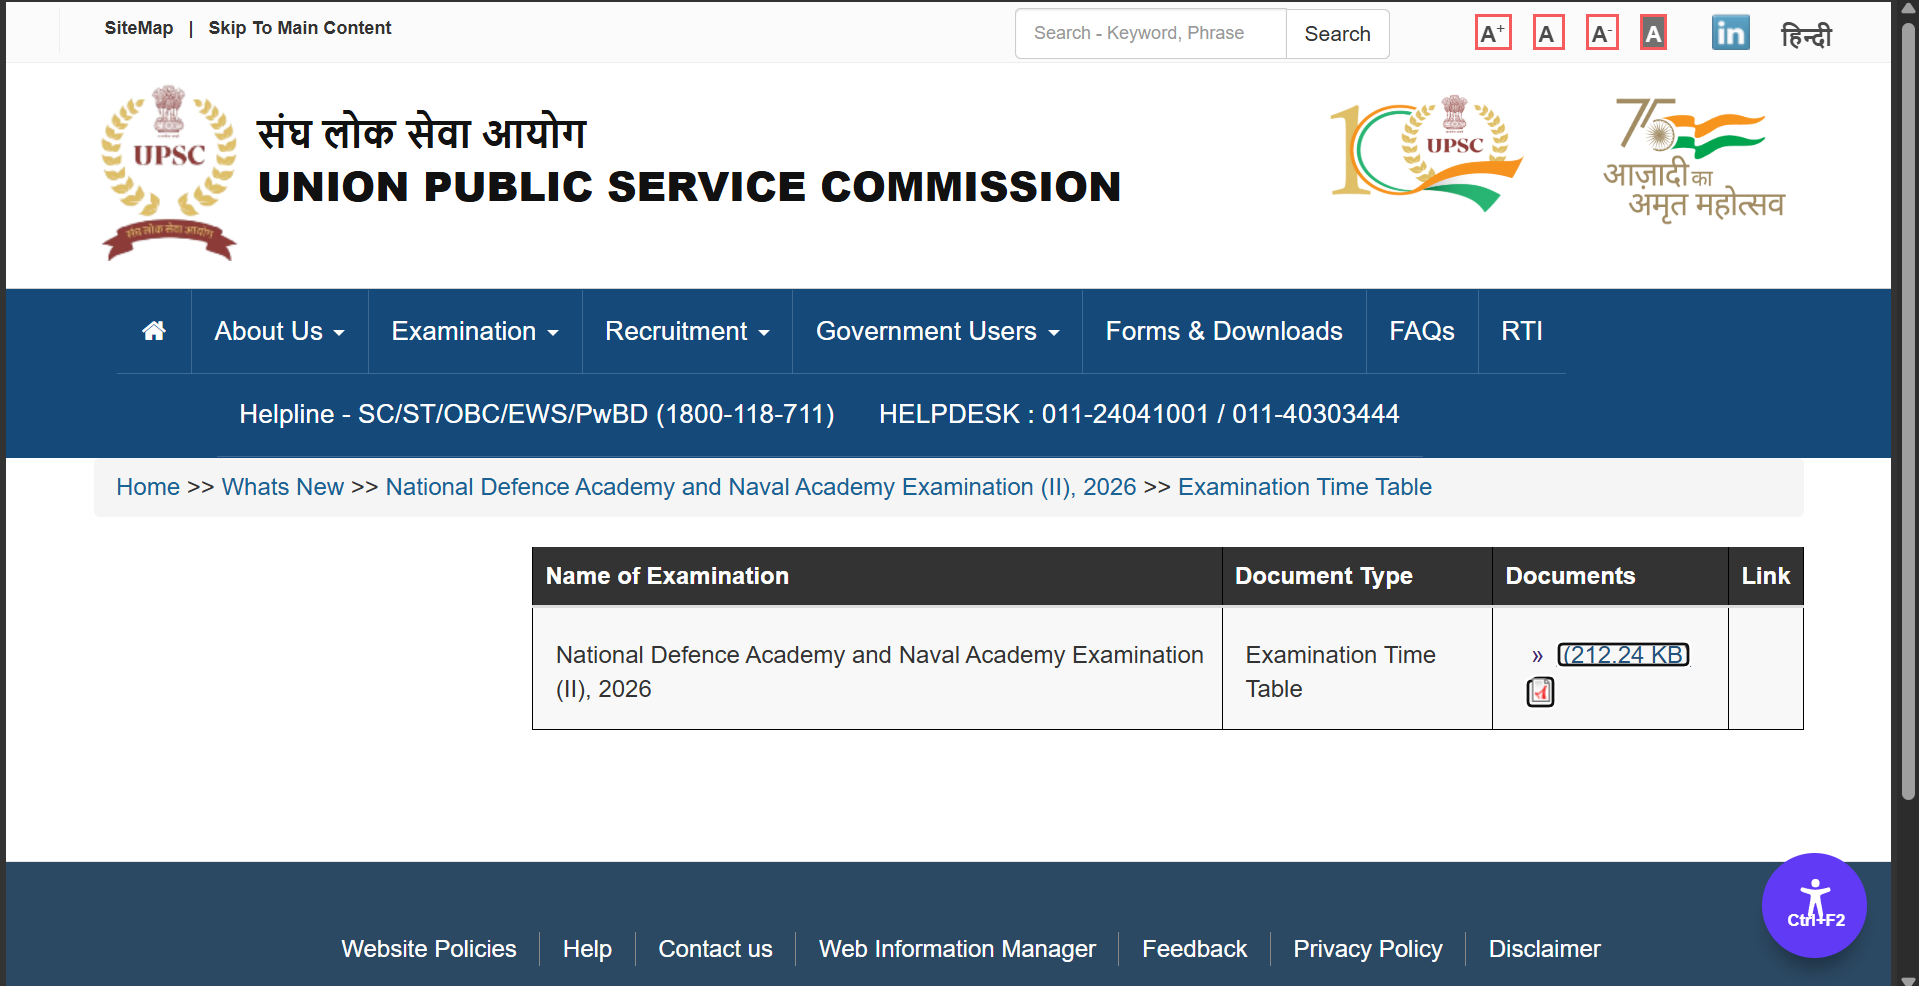Viewport: 1919px width, 986px height.
Task: Click the UPSC 100 years logo
Action: point(1427,153)
